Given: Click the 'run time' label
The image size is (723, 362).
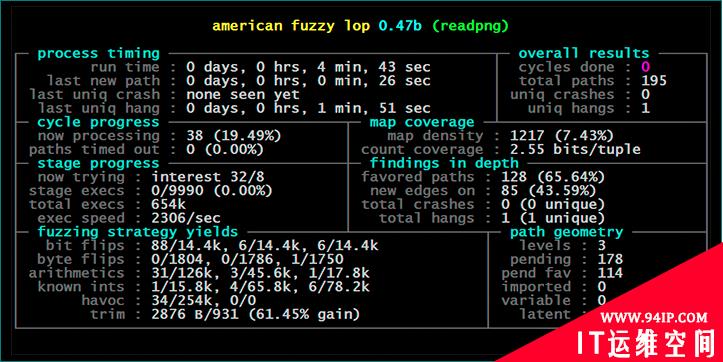Looking at the screenshot, I should coord(124,67).
